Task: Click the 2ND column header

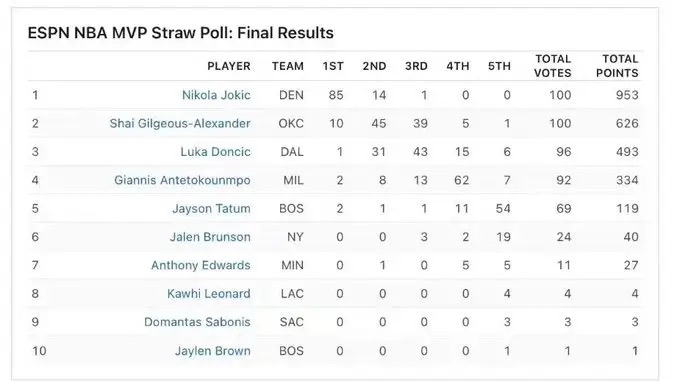Action: tap(374, 66)
